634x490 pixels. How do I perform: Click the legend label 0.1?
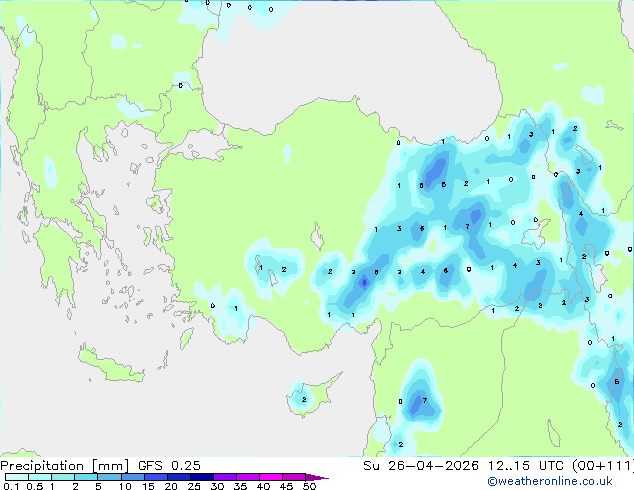tap(11, 486)
